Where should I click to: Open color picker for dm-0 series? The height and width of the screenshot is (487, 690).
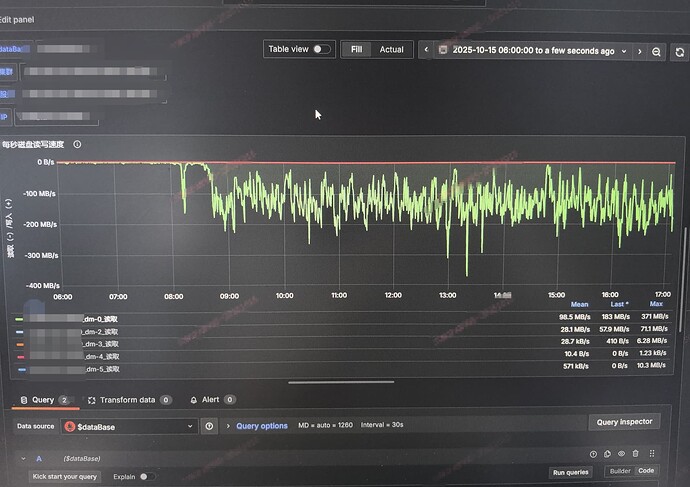point(19,319)
